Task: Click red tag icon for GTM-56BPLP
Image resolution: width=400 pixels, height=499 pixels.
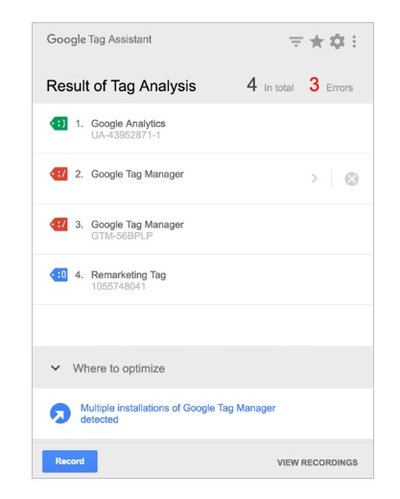Action: (59, 224)
